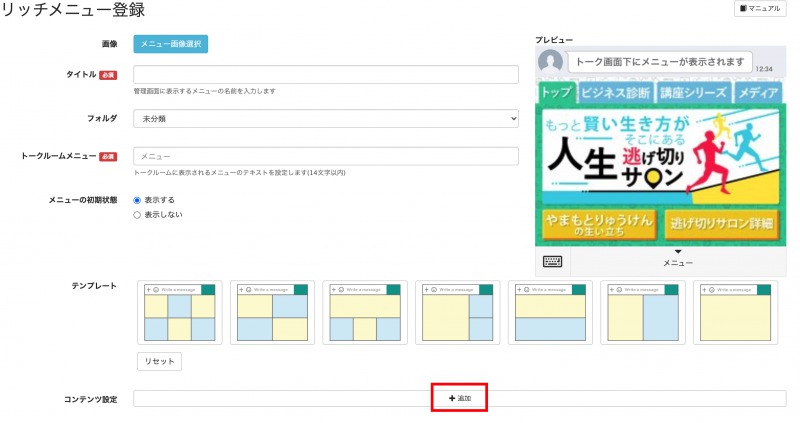Choose template with wide top and three bottom cells

point(365,313)
